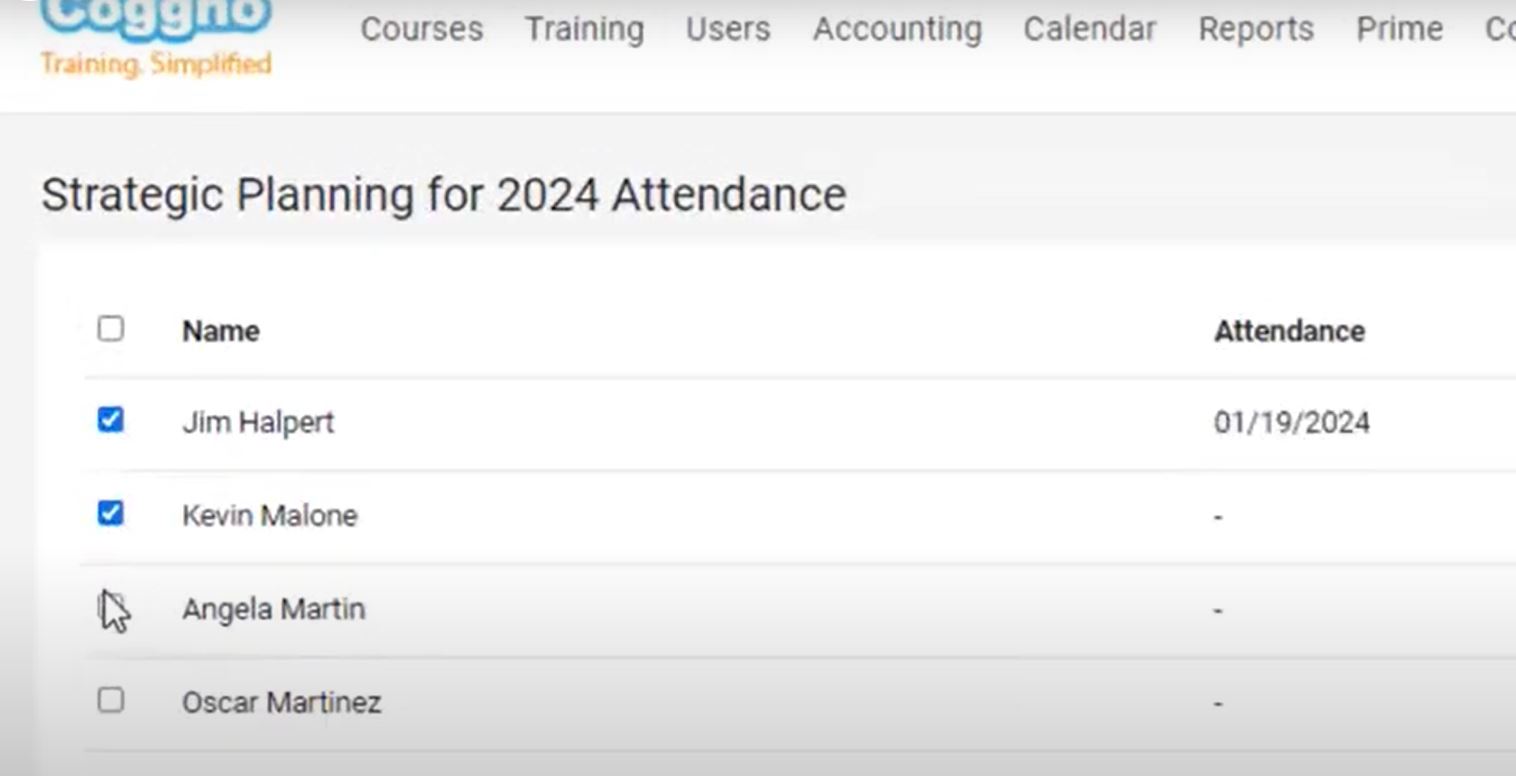Click the Attendance column header
1516x776 pixels.
1289,331
